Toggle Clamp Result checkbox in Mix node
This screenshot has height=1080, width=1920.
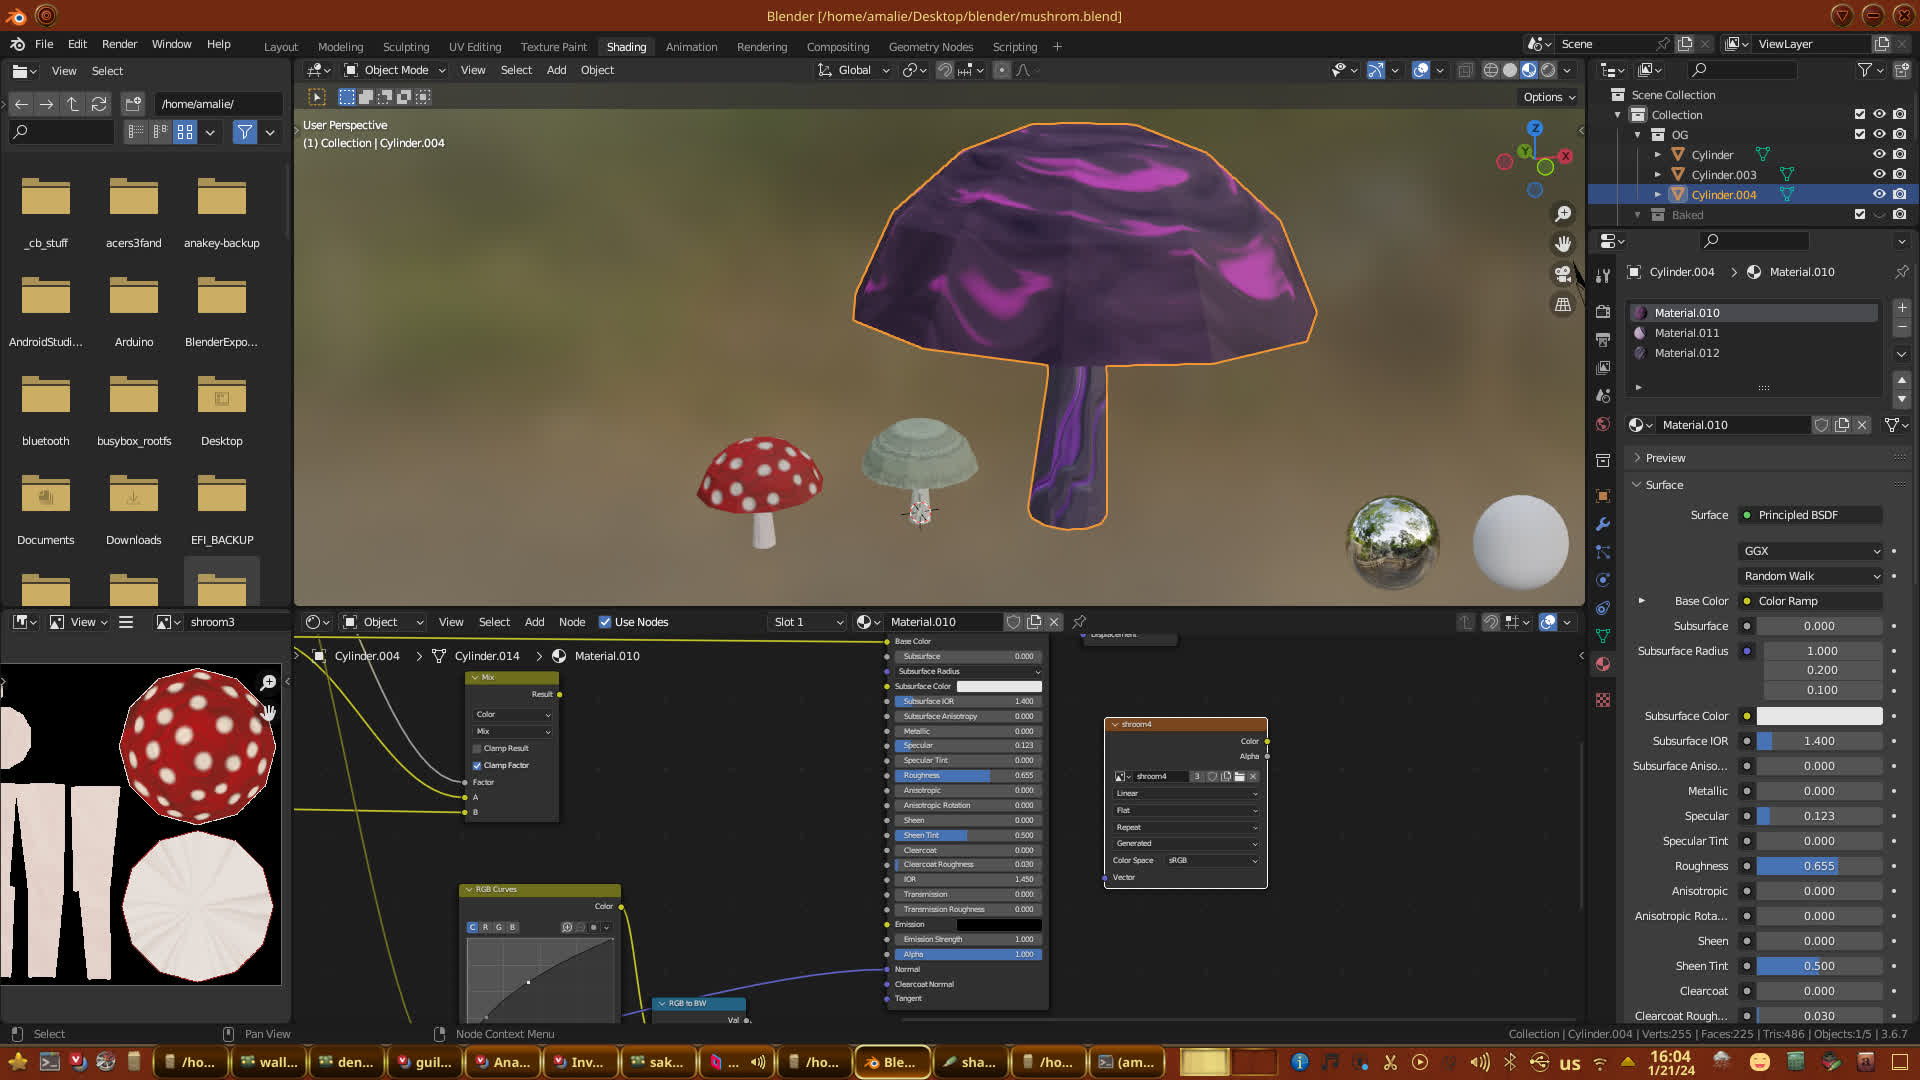tap(477, 748)
